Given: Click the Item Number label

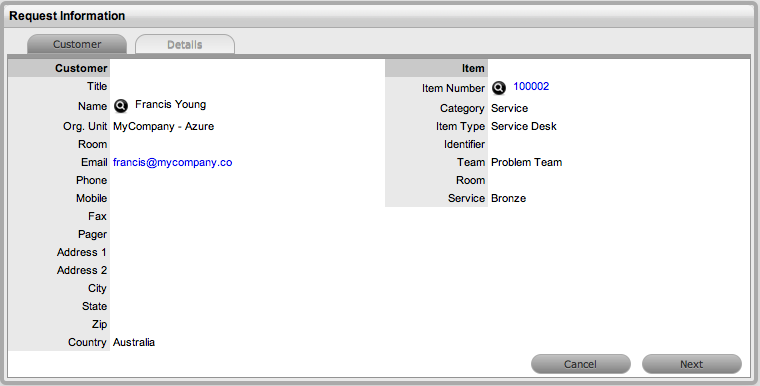Looking at the screenshot, I should pos(453,88).
